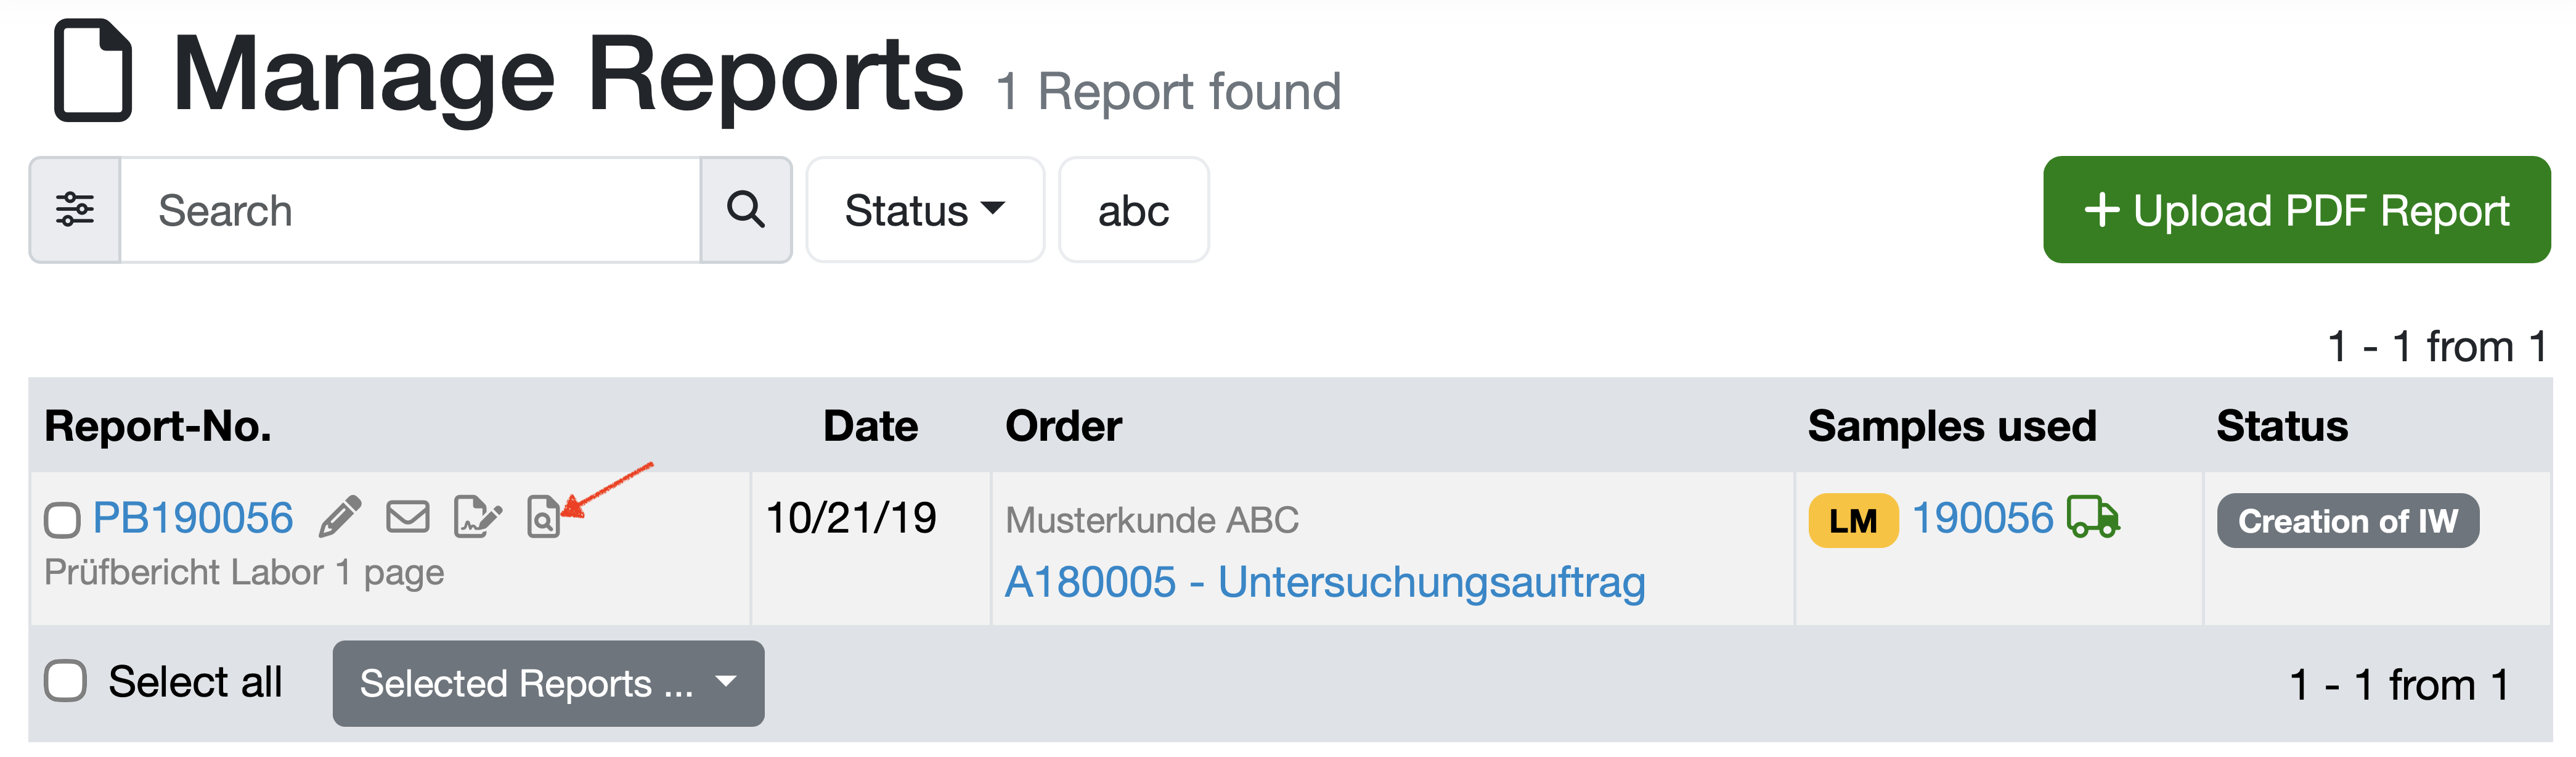Open the filter sliders icon left of Search
This screenshot has height=757, width=2576.
click(x=75, y=210)
